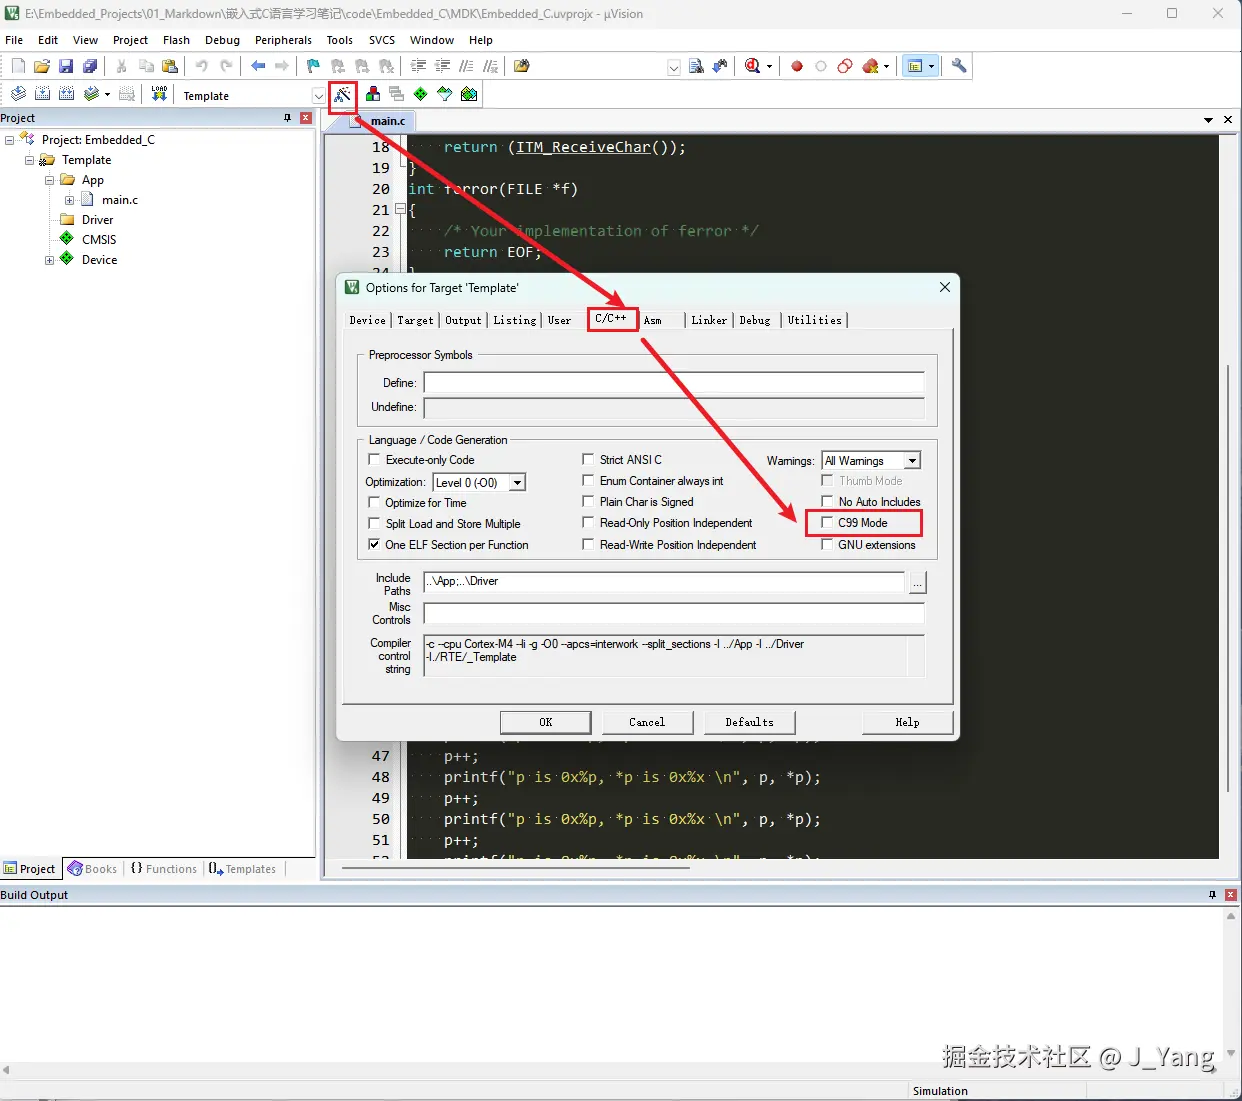Open the Manage Run-Time Environment green diamond icon
1242x1101 pixels.
[420, 94]
